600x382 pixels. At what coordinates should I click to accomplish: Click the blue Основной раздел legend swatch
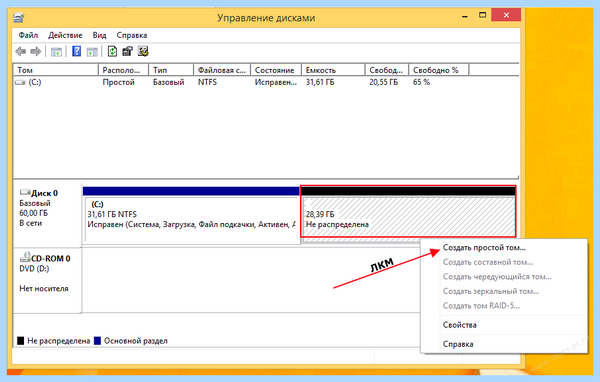coord(97,341)
